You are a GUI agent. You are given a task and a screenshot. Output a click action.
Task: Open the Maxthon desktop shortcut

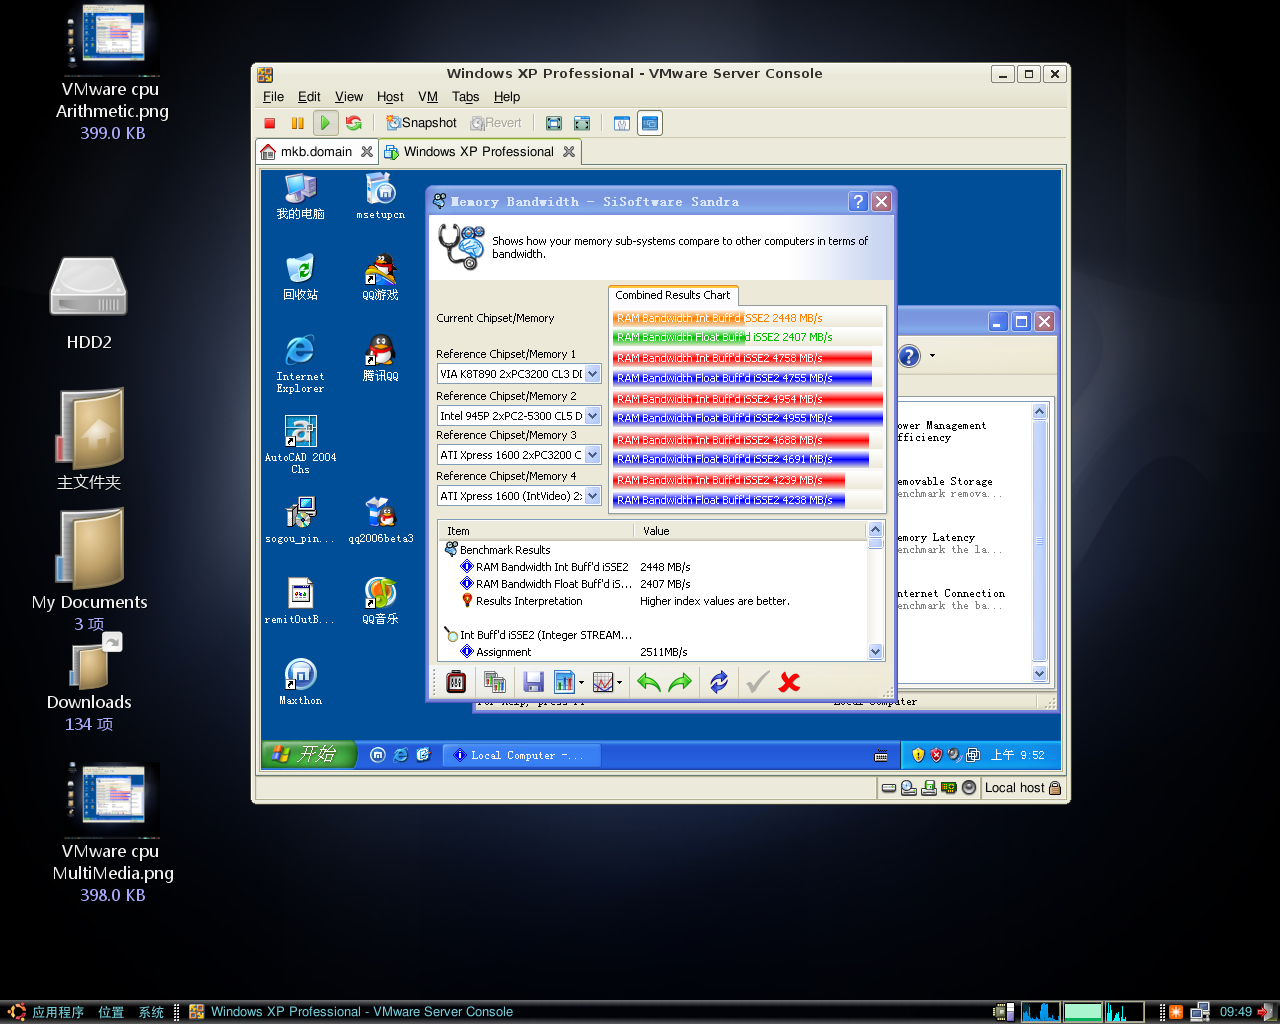click(300, 682)
